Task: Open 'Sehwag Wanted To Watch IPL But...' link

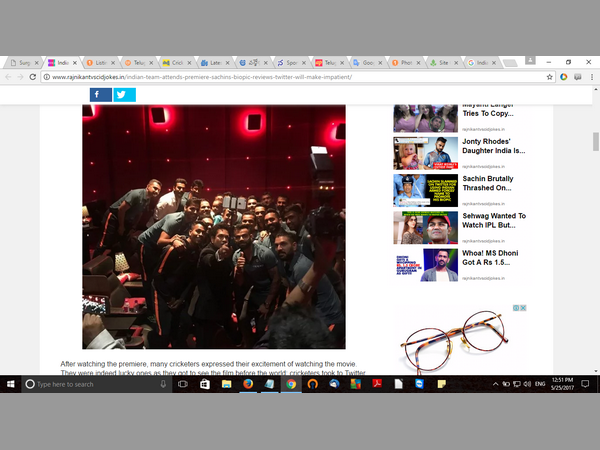Action: pyautogui.click(x=493, y=221)
